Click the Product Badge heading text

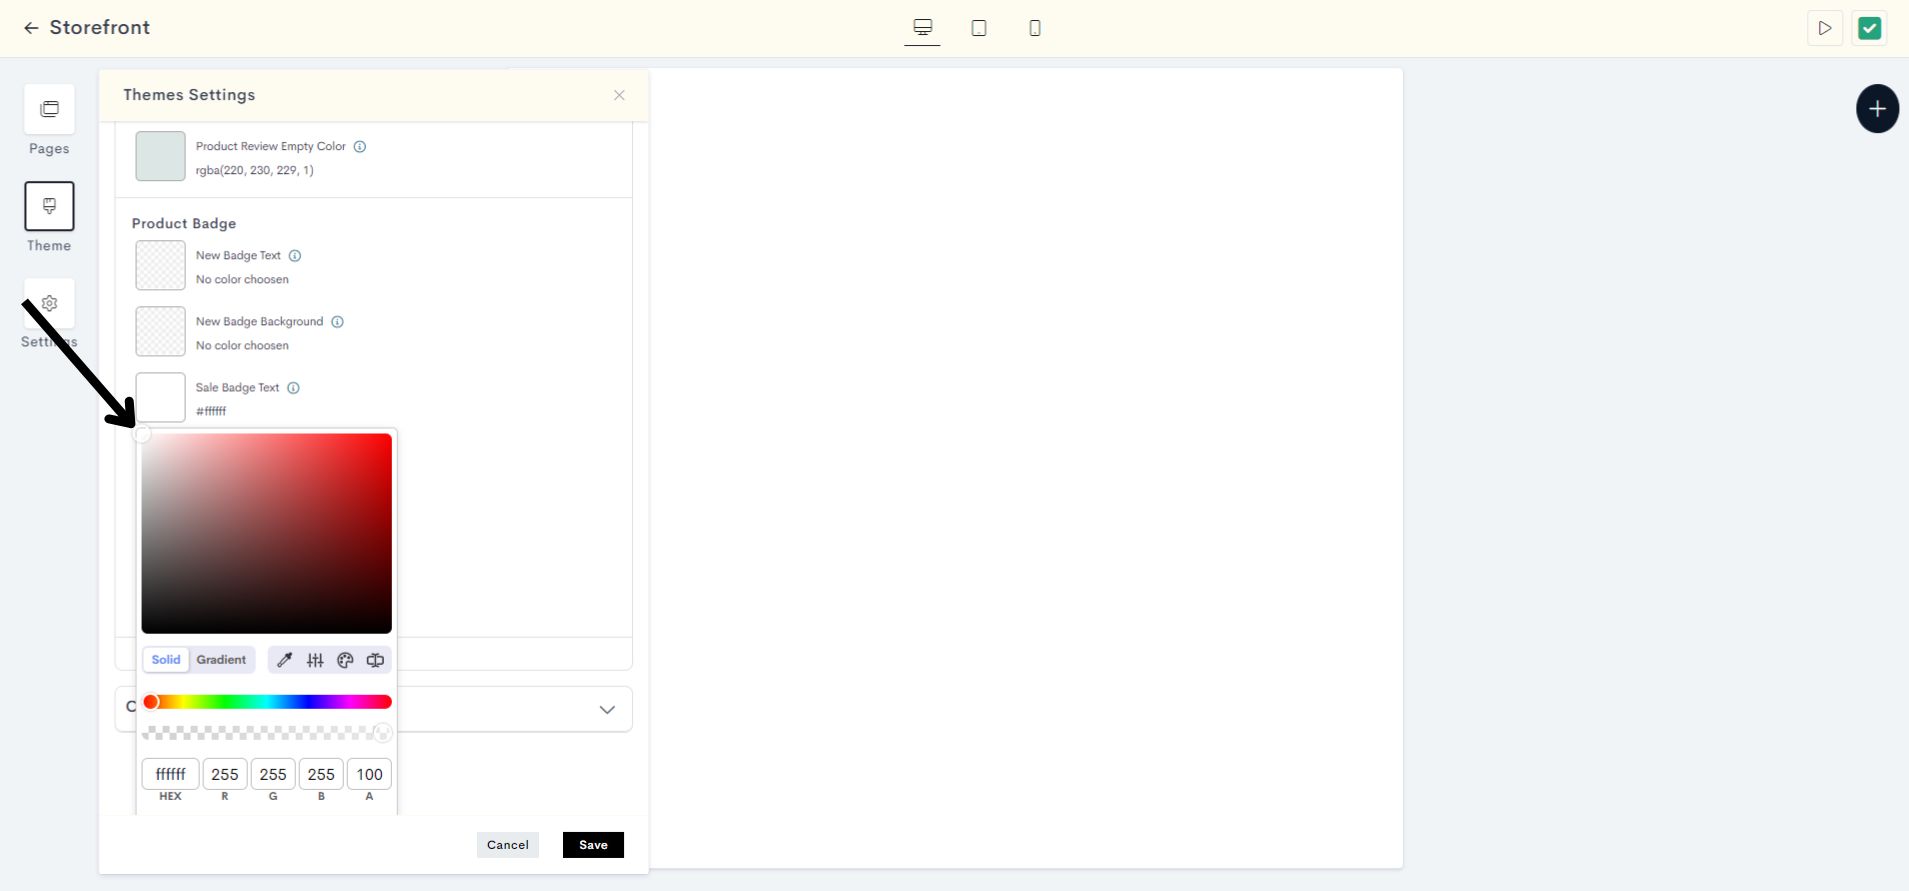click(184, 223)
